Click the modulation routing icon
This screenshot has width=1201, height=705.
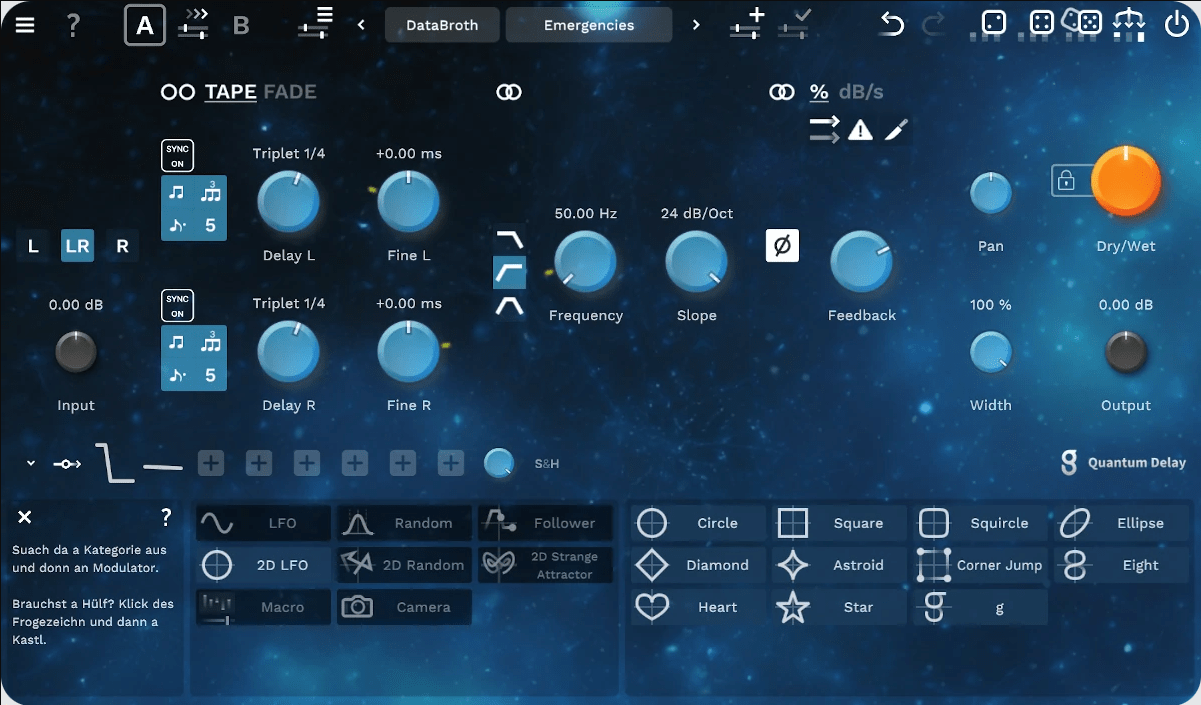click(67, 464)
